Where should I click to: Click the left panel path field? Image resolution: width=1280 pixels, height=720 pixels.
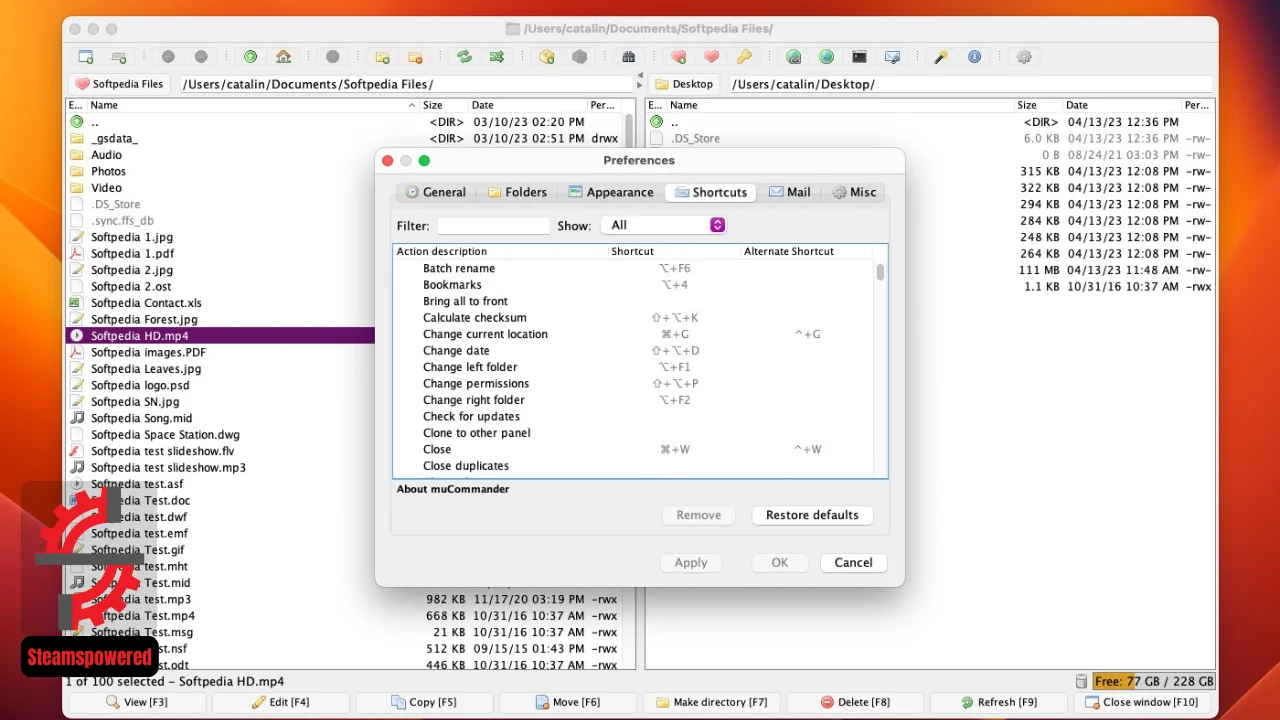coord(407,84)
